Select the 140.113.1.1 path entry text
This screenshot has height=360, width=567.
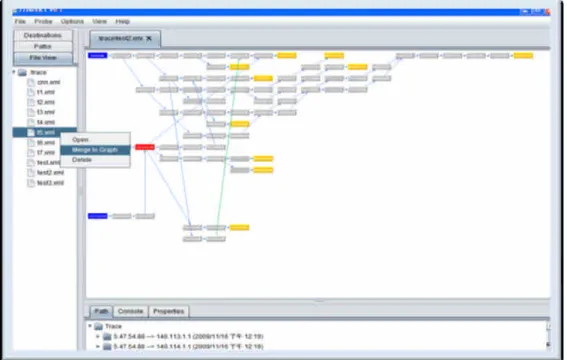point(188,337)
